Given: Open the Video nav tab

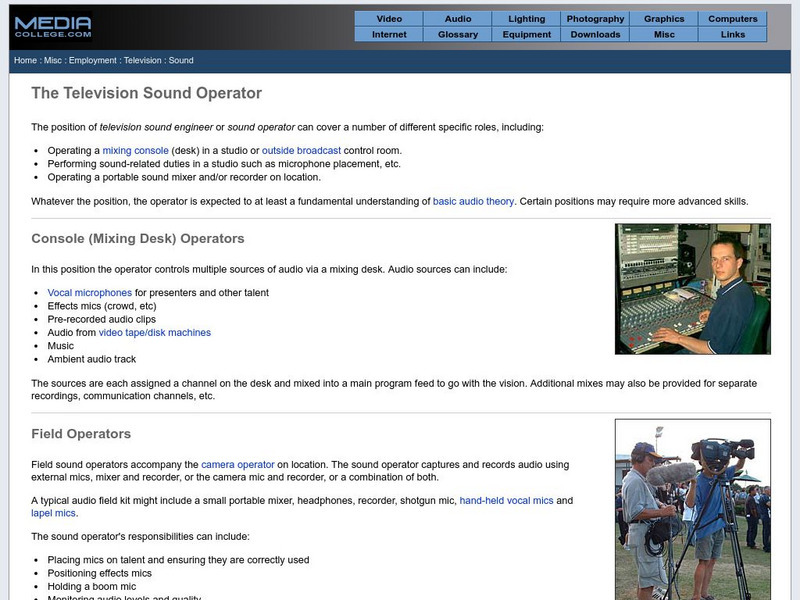Looking at the screenshot, I should pos(389,19).
